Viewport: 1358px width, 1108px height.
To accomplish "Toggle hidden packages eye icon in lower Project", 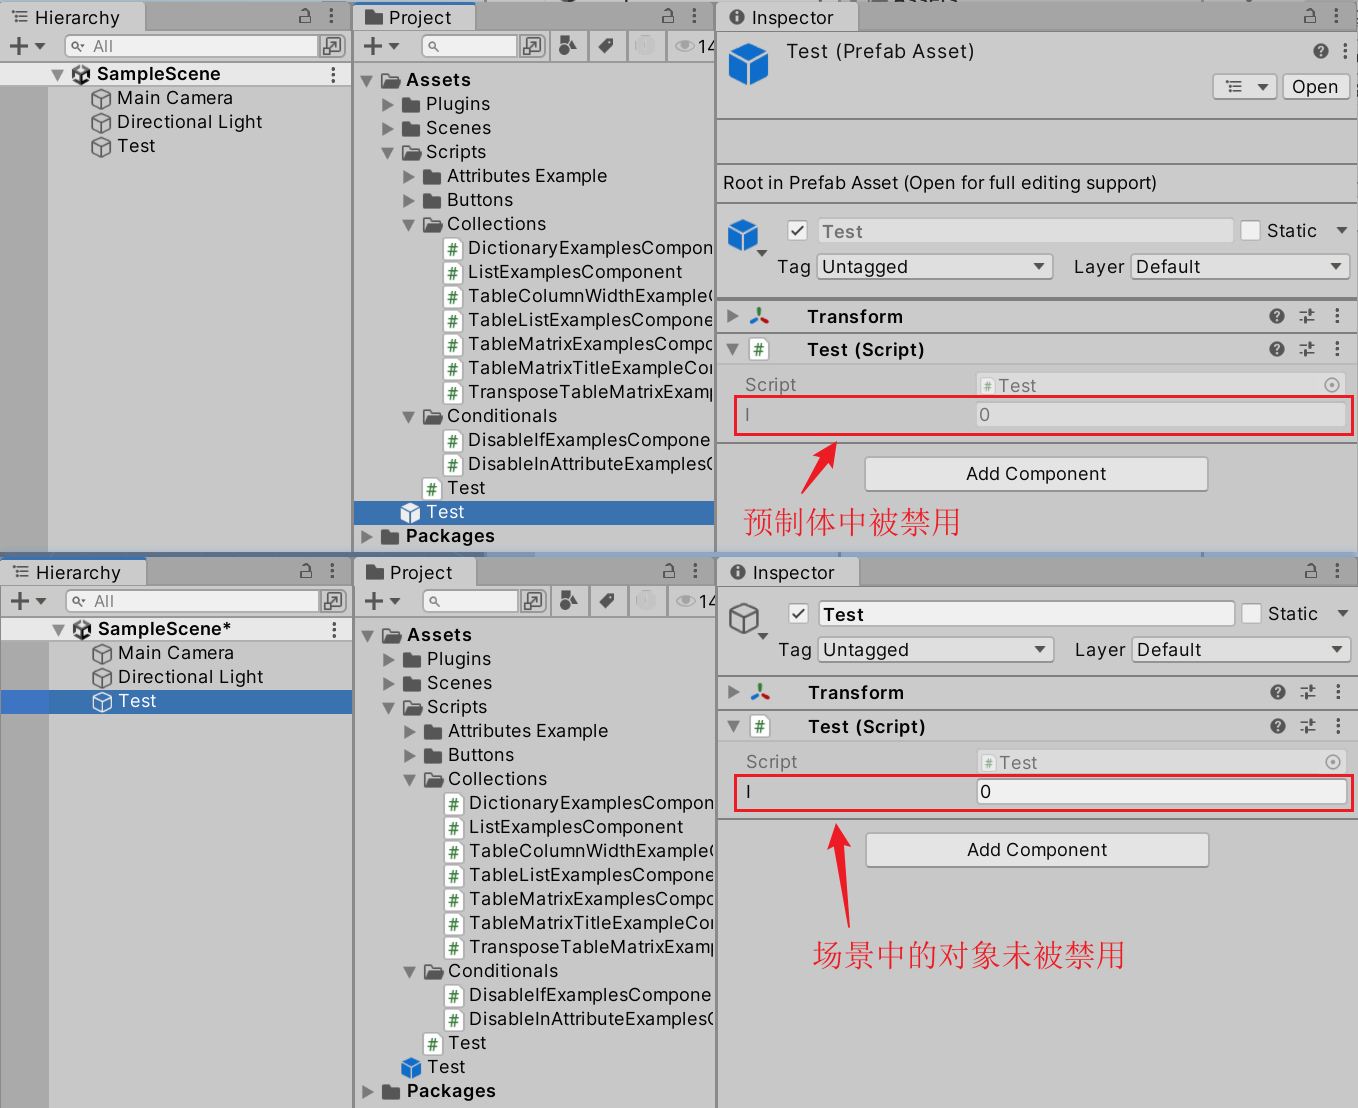I will (x=686, y=601).
